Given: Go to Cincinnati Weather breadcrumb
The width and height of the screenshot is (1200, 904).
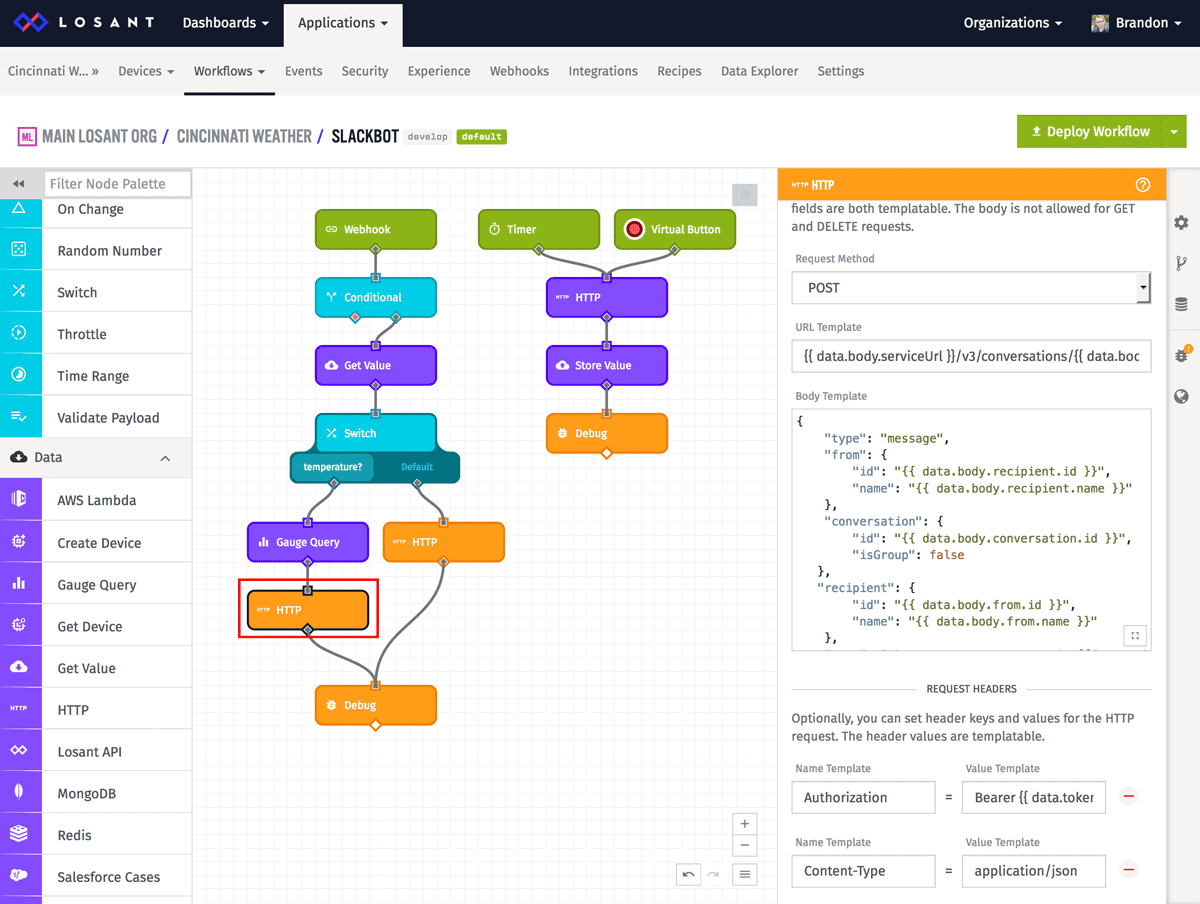Looking at the screenshot, I should click(244, 136).
